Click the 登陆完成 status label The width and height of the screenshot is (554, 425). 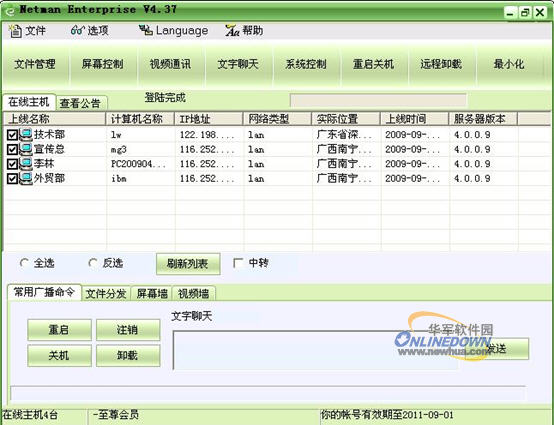[165, 98]
